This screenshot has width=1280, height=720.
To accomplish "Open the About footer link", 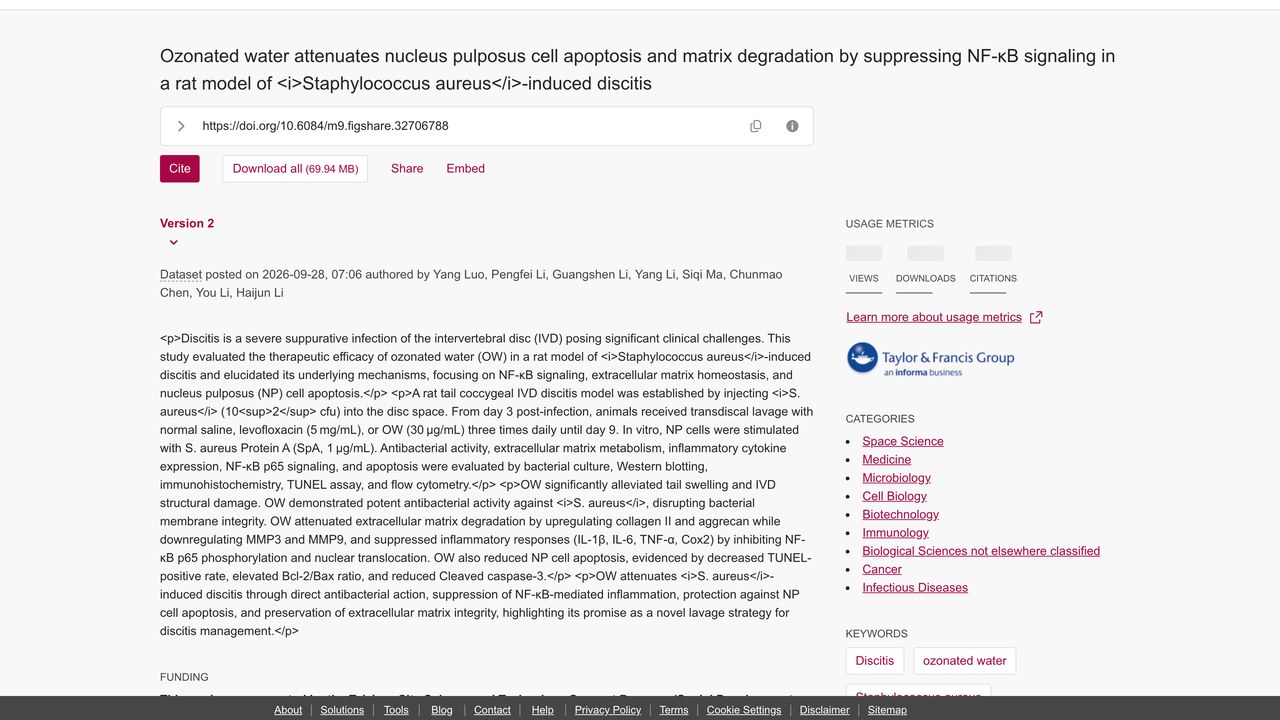I will (288, 710).
